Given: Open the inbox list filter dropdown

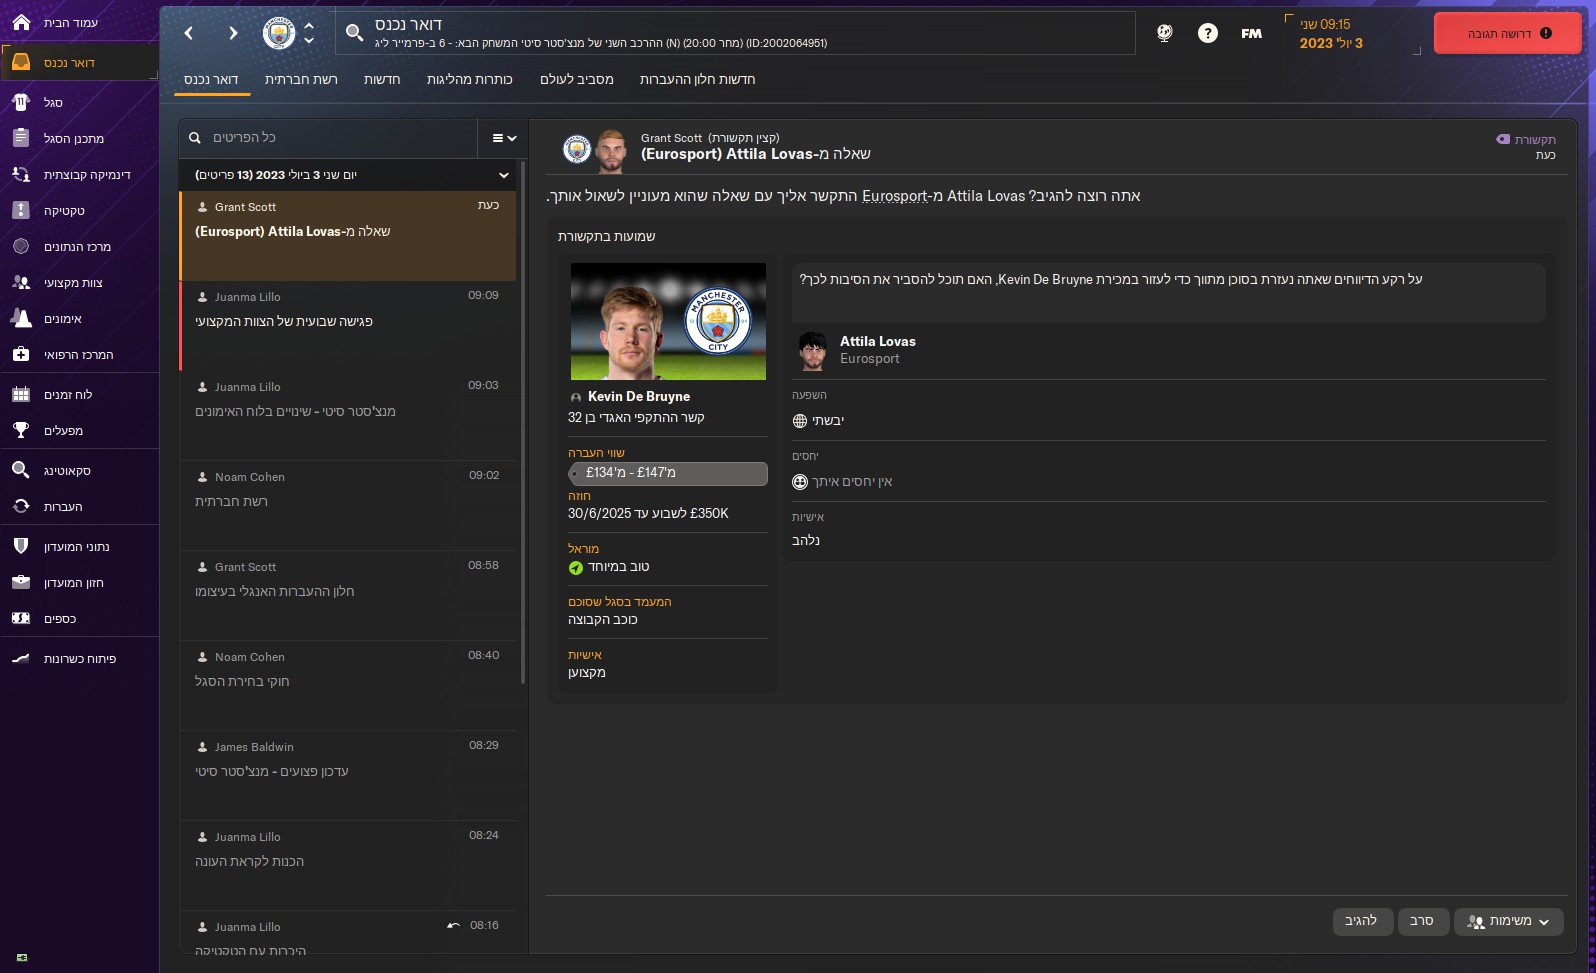Looking at the screenshot, I should [504, 138].
